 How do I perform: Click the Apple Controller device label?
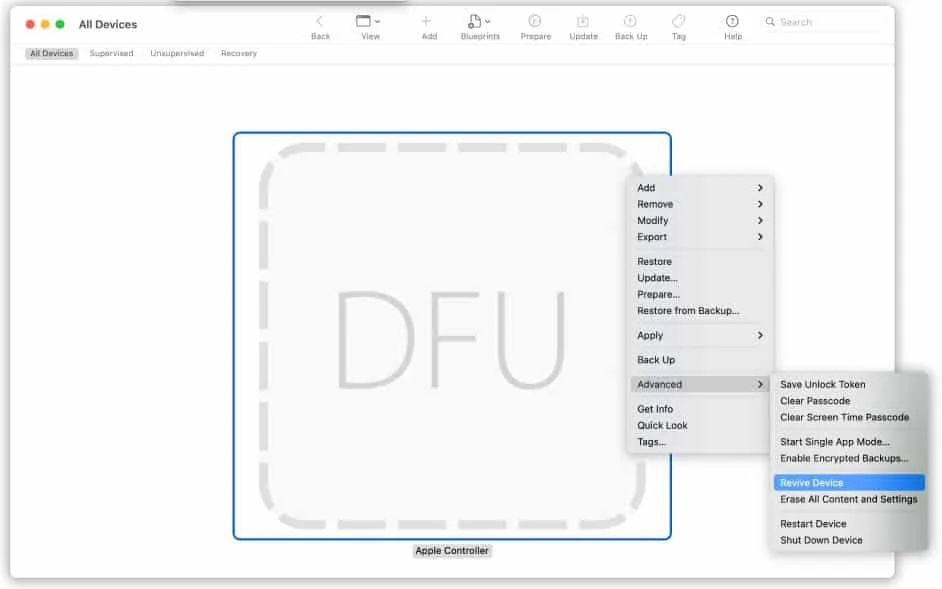pyautogui.click(x=452, y=551)
